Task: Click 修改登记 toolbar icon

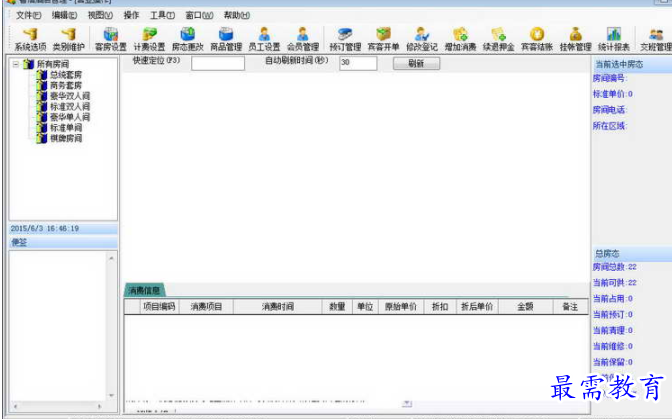Action: pyautogui.click(x=422, y=39)
